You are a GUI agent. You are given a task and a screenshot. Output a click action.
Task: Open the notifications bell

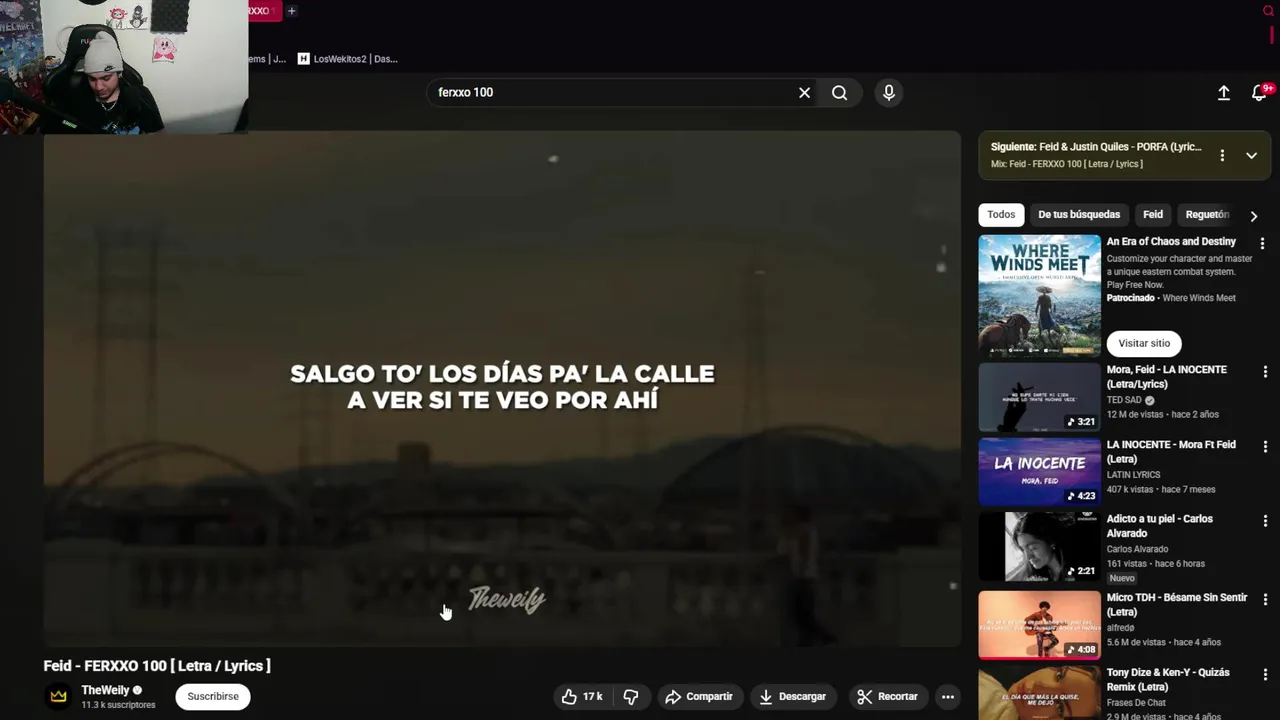point(1259,92)
